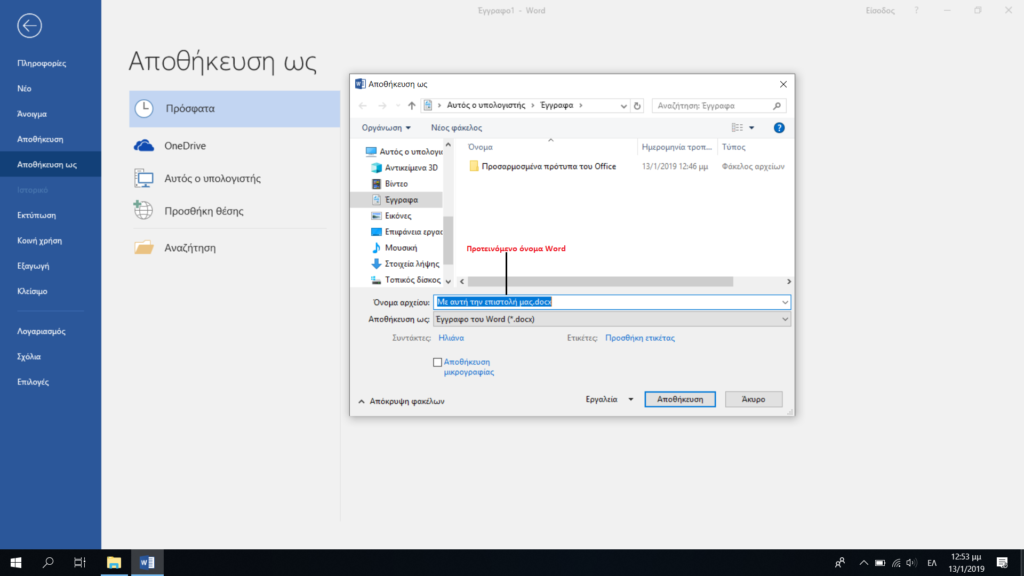Select Βίντεο in the navigation tree
The height and width of the screenshot is (576, 1024).
pos(390,184)
